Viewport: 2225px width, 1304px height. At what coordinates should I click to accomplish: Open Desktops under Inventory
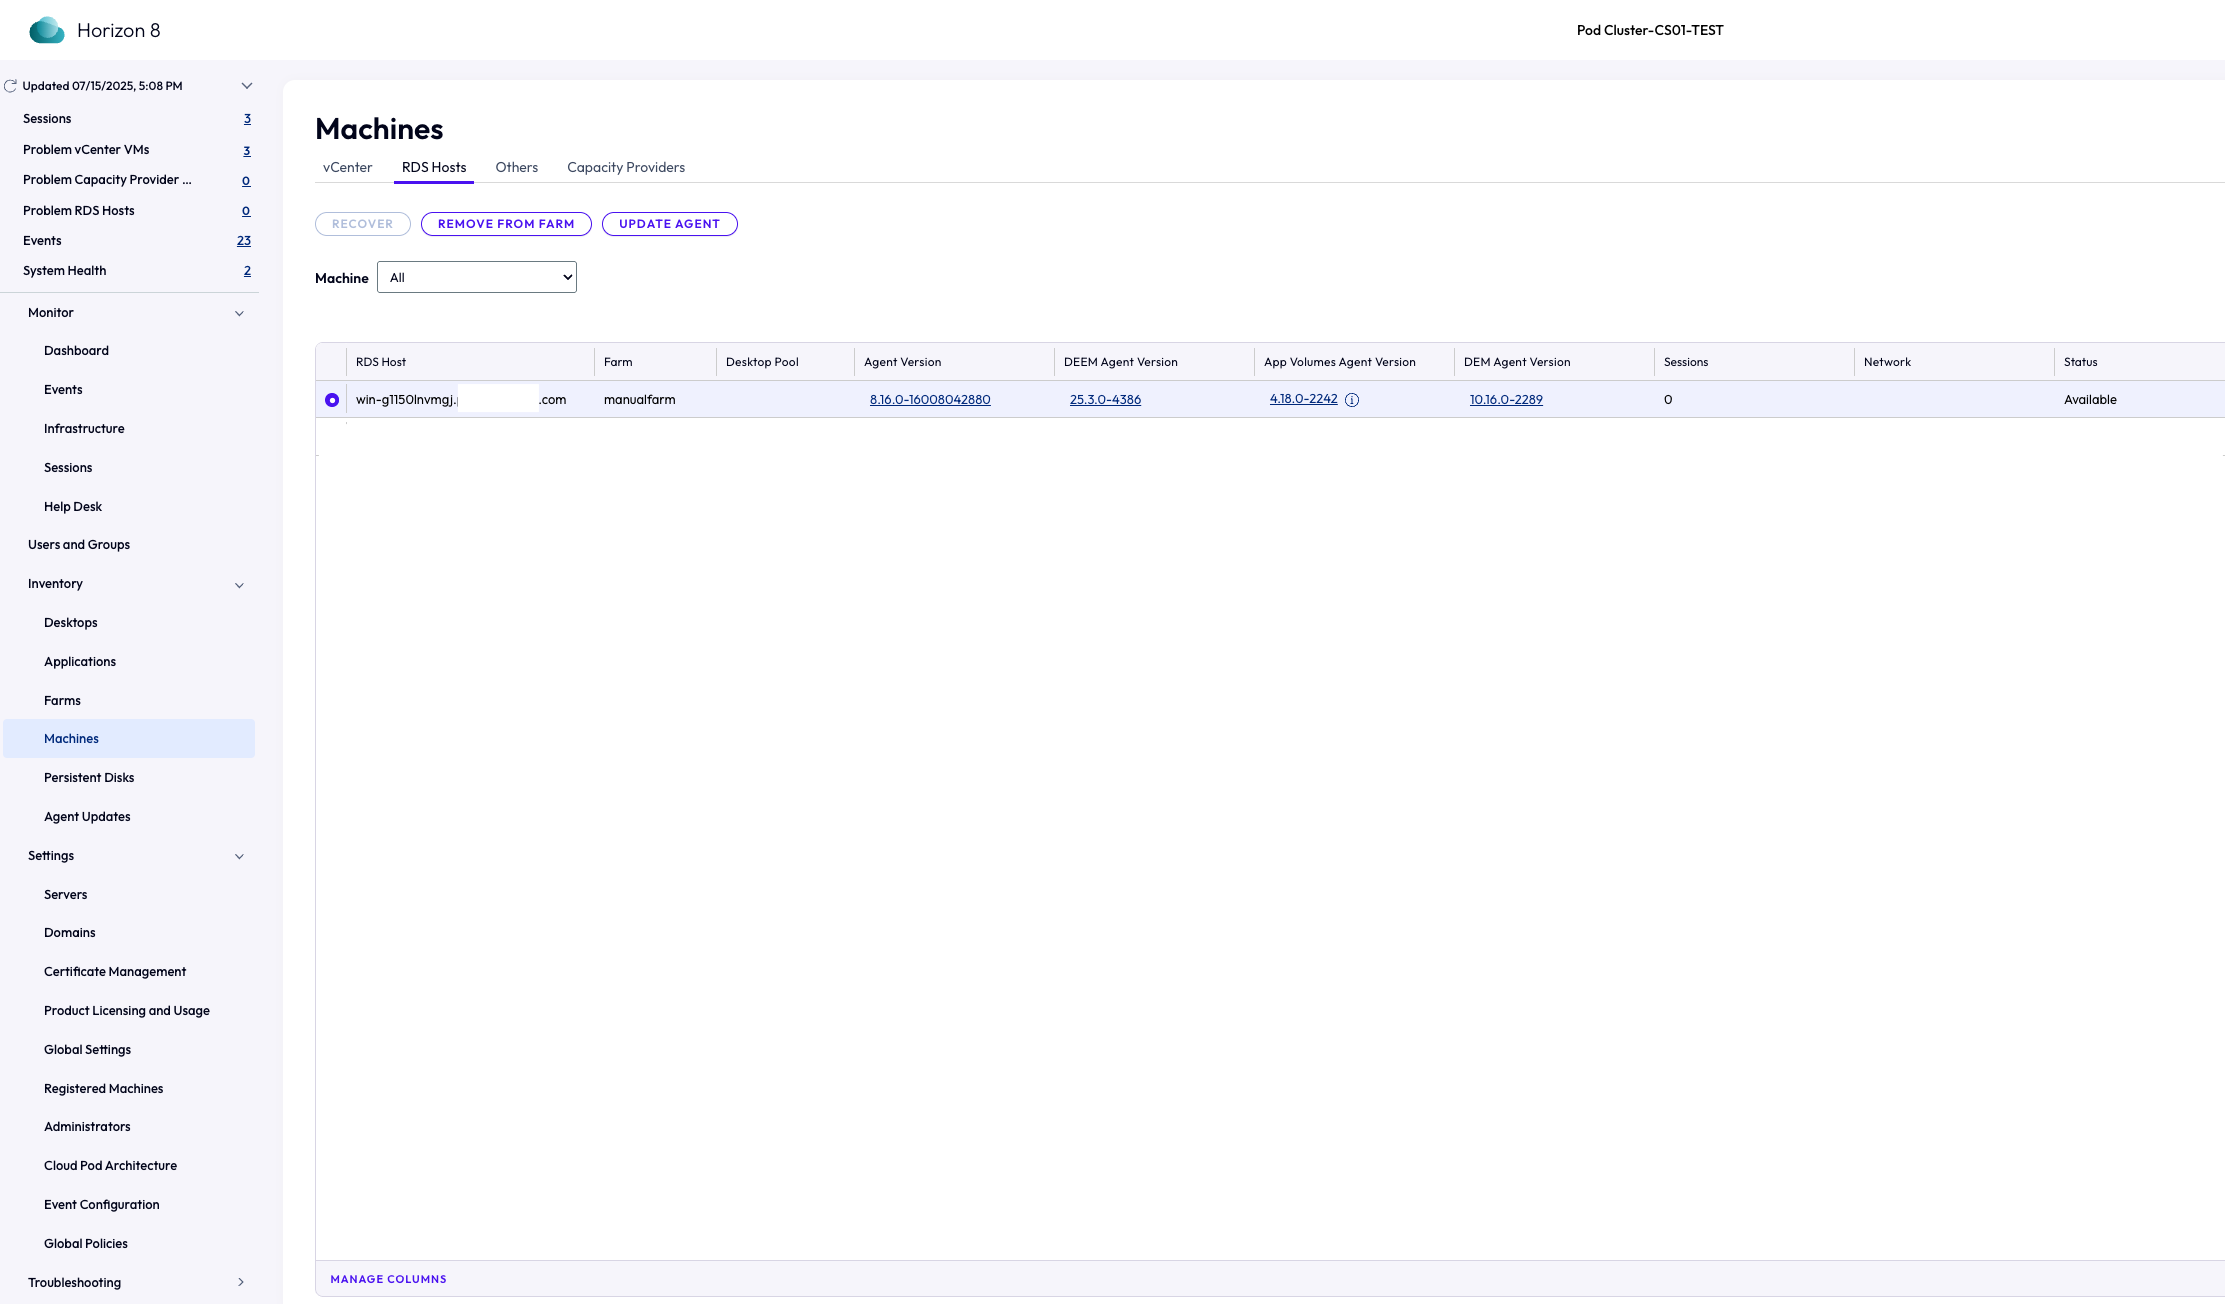click(71, 622)
